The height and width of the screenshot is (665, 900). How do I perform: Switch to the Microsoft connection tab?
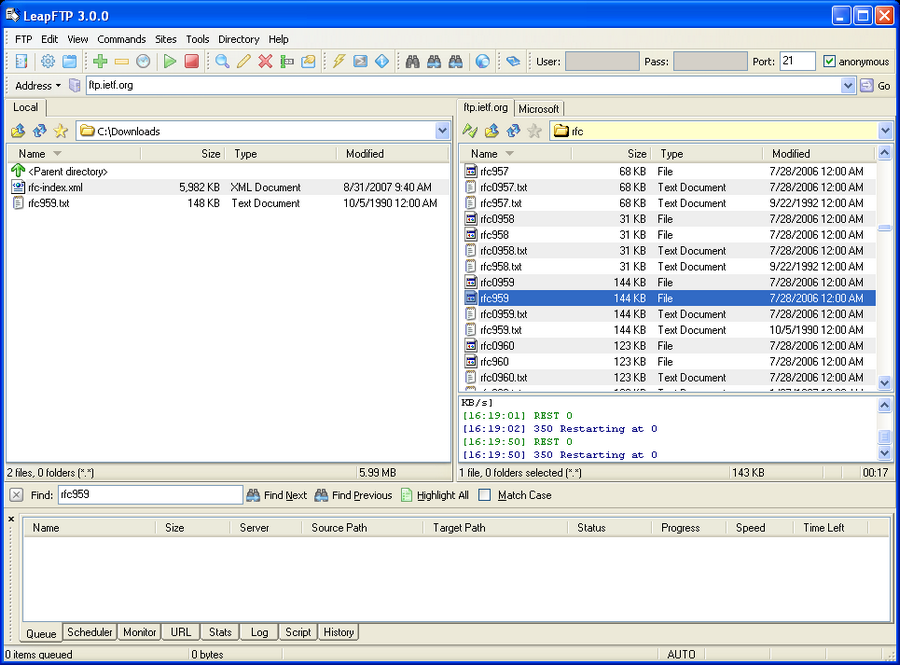pos(539,108)
